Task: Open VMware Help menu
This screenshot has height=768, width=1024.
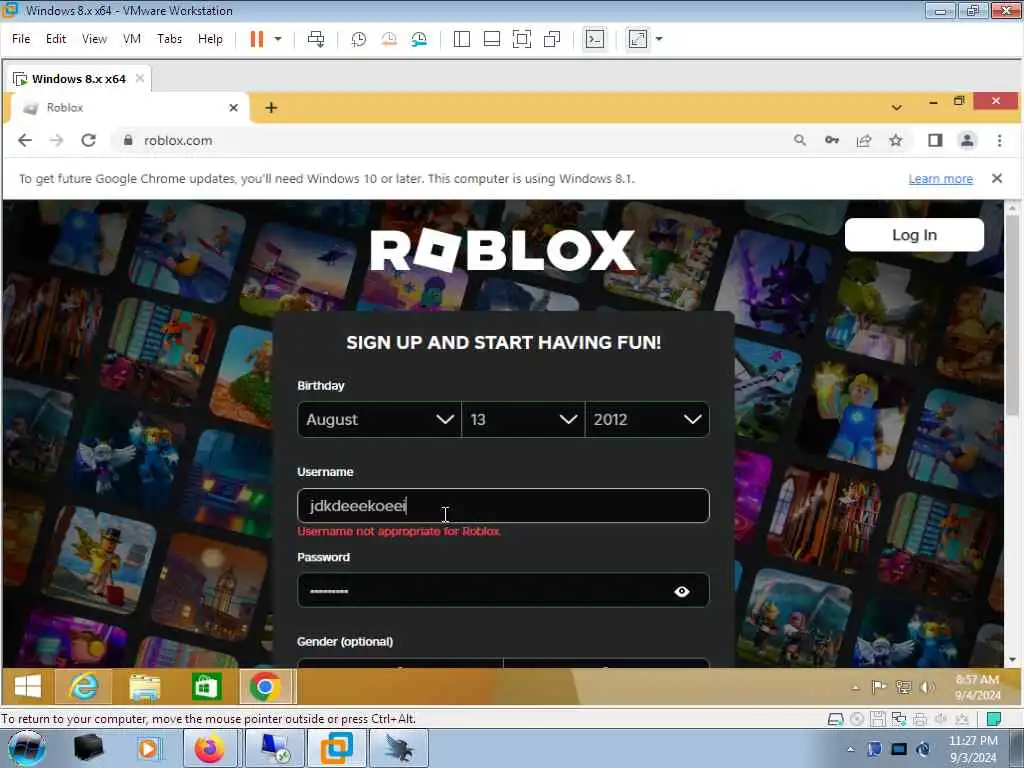Action: point(210,39)
